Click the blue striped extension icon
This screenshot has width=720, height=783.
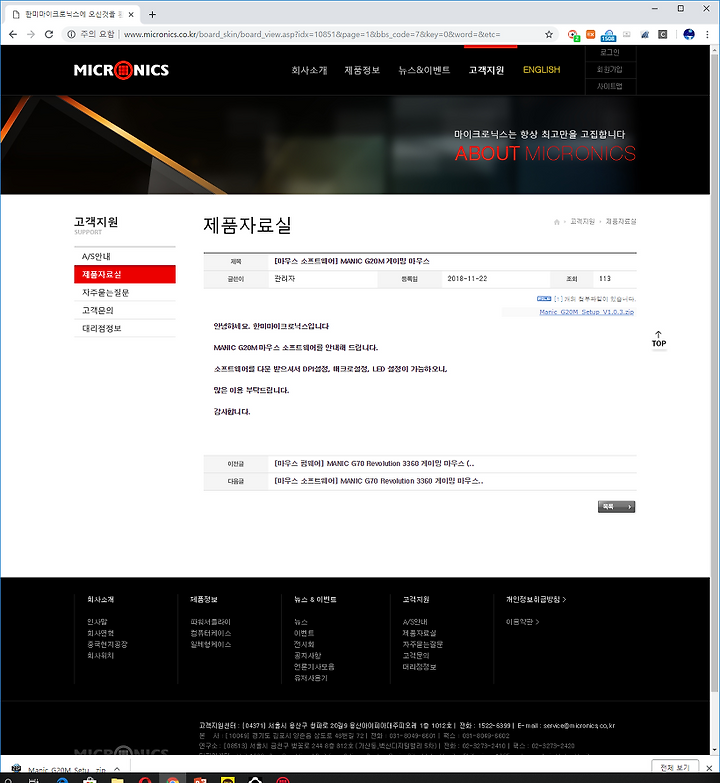click(x=645, y=34)
